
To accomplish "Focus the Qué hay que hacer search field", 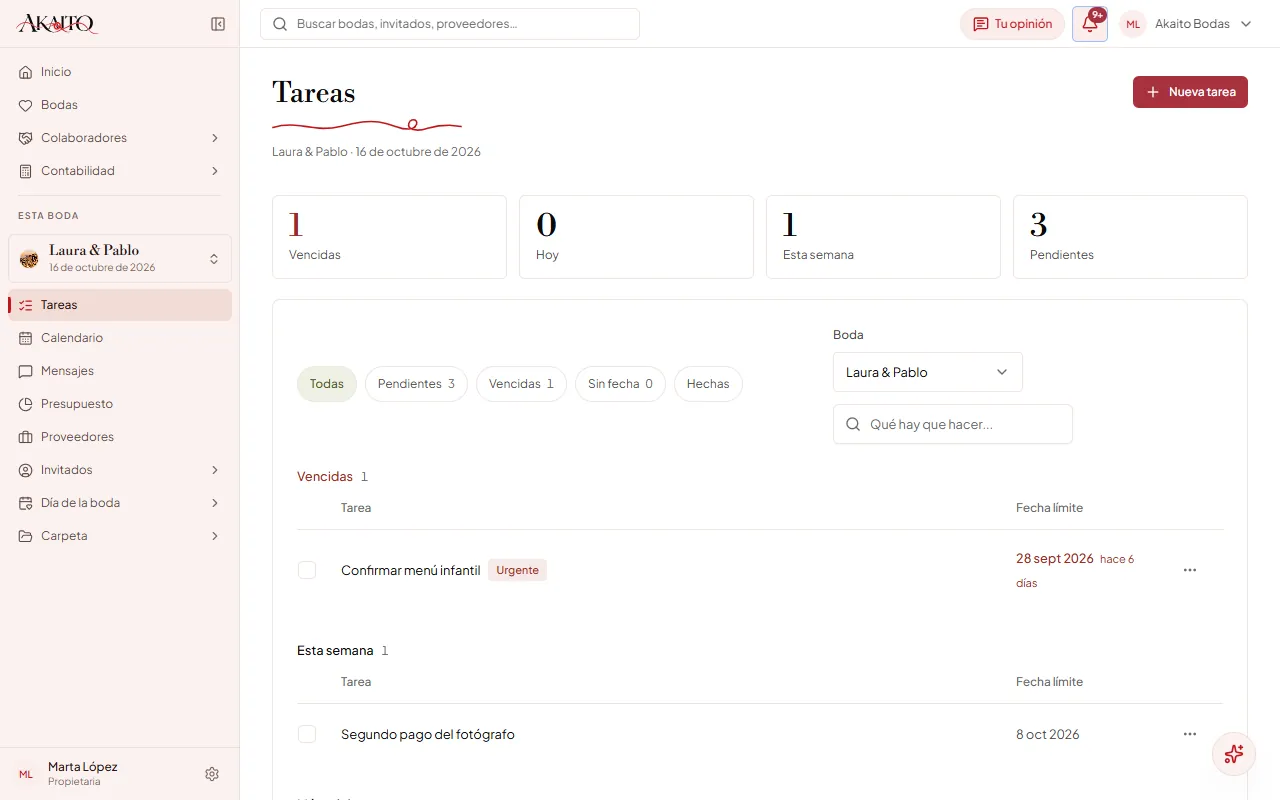I will tap(953, 424).
